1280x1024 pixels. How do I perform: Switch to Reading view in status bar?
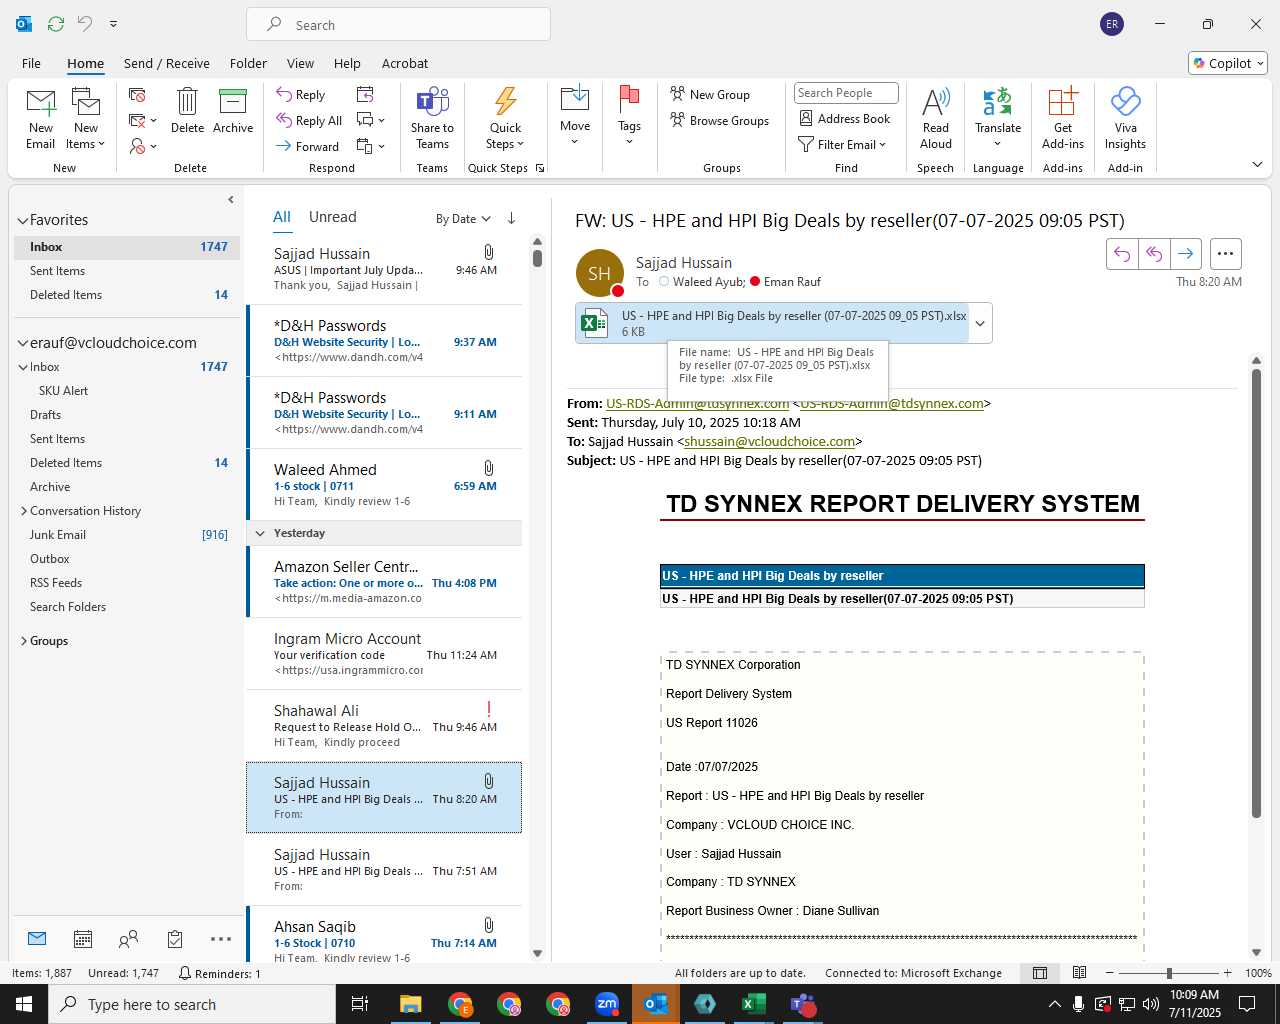[1079, 973]
